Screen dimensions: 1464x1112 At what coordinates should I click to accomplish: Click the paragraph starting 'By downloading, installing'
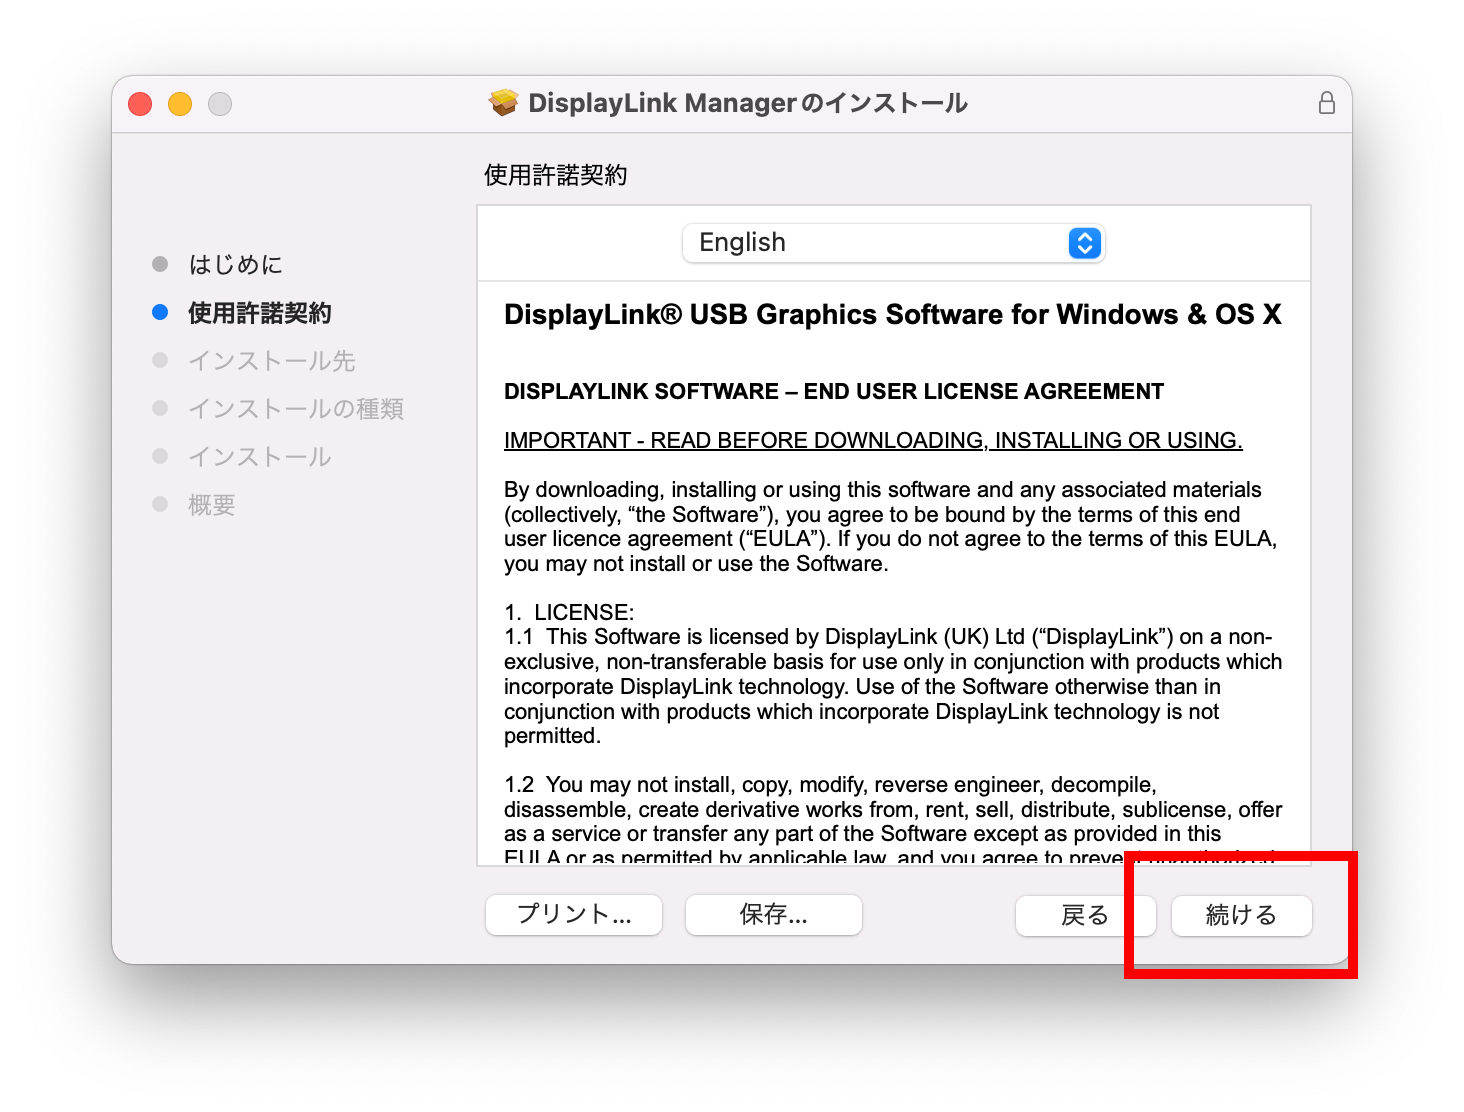(891, 527)
